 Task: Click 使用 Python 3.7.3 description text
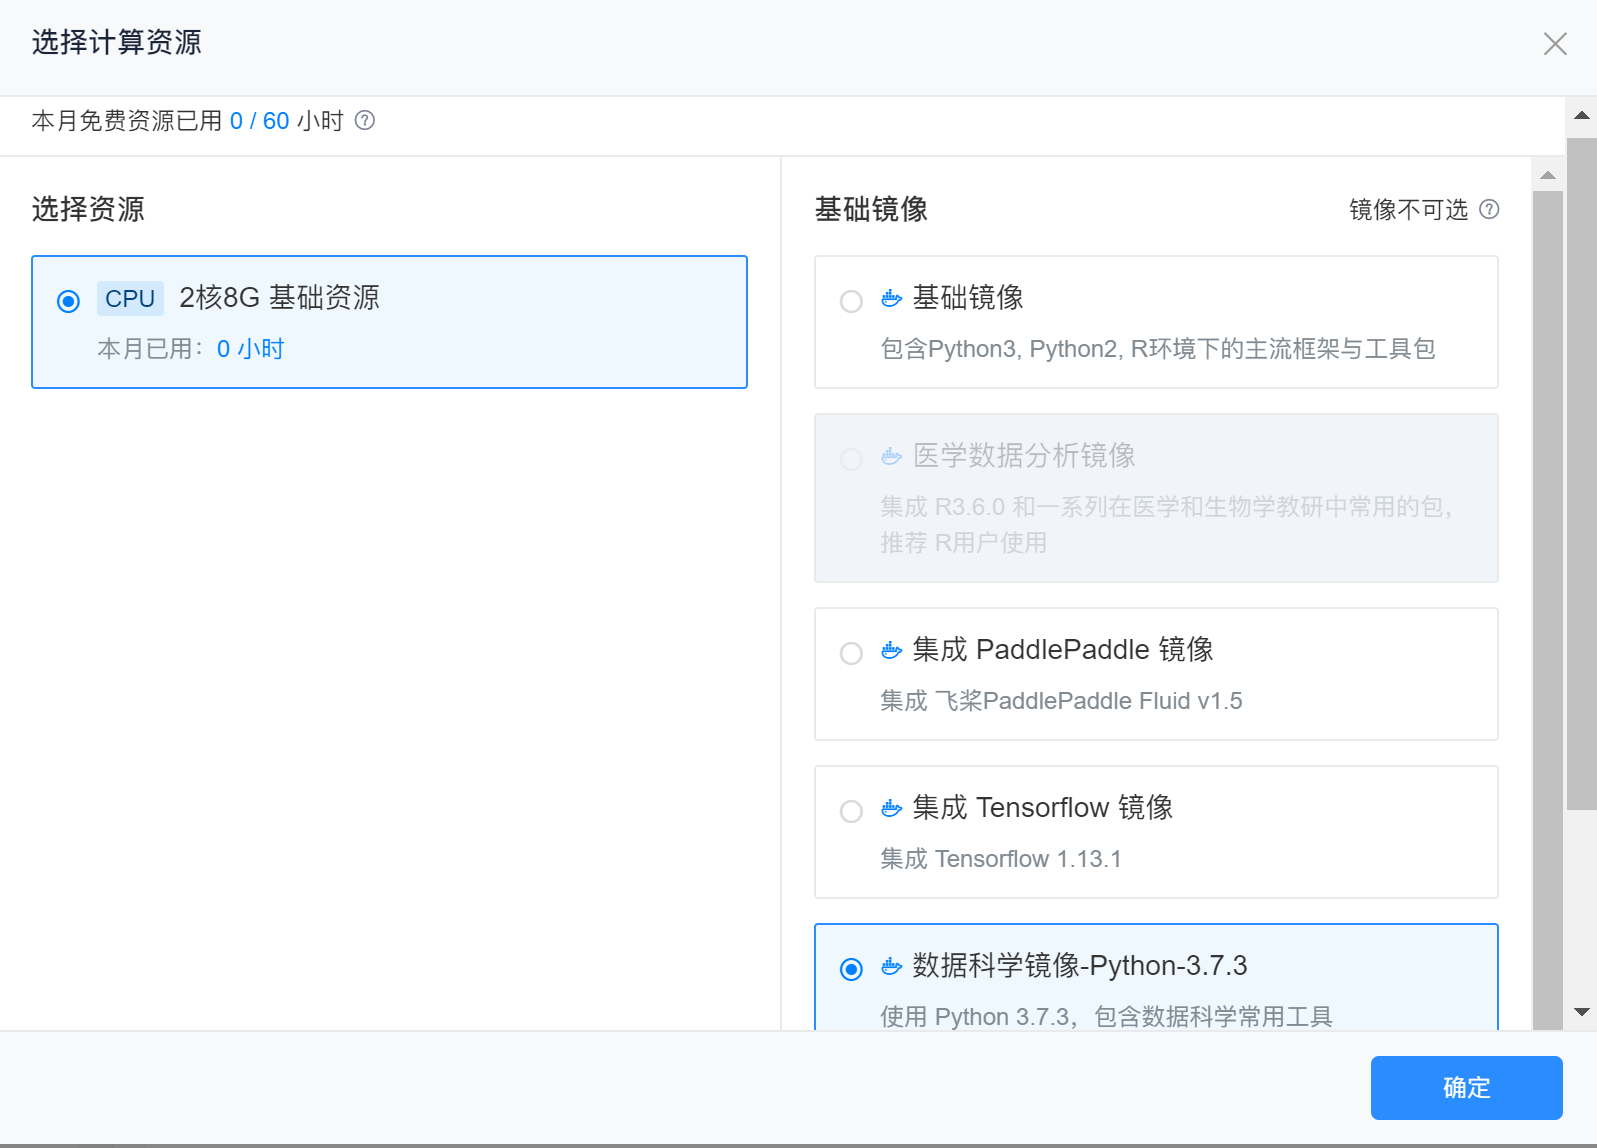[x=1106, y=1017]
